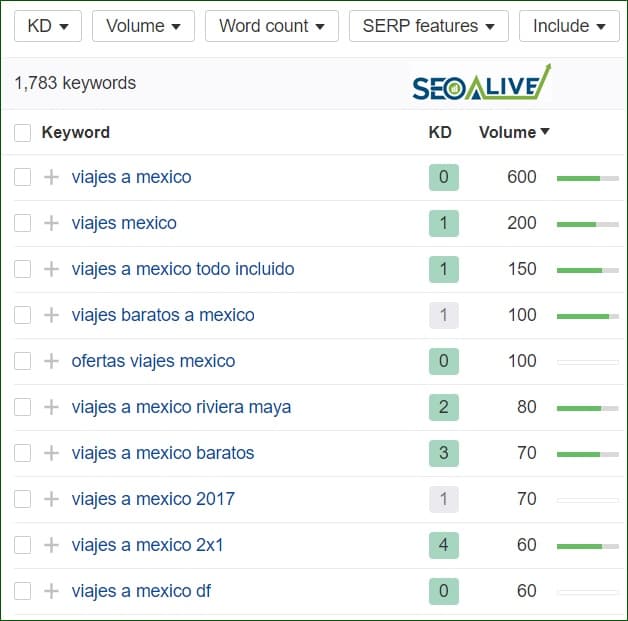Image resolution: width=628 pixels, height=621 pixels.
Task: Plus icon beside 'viajes baratos a mexico'
Action: pyautogui.click(x=51, y=315)
